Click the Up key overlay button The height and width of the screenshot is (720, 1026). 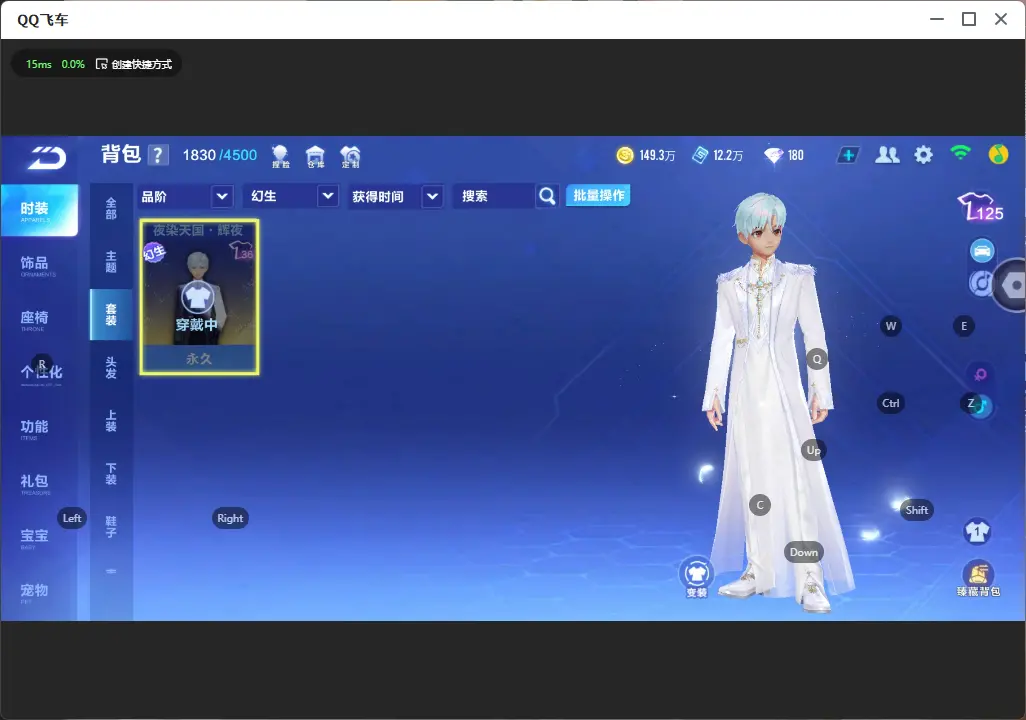tap(813, 450)
